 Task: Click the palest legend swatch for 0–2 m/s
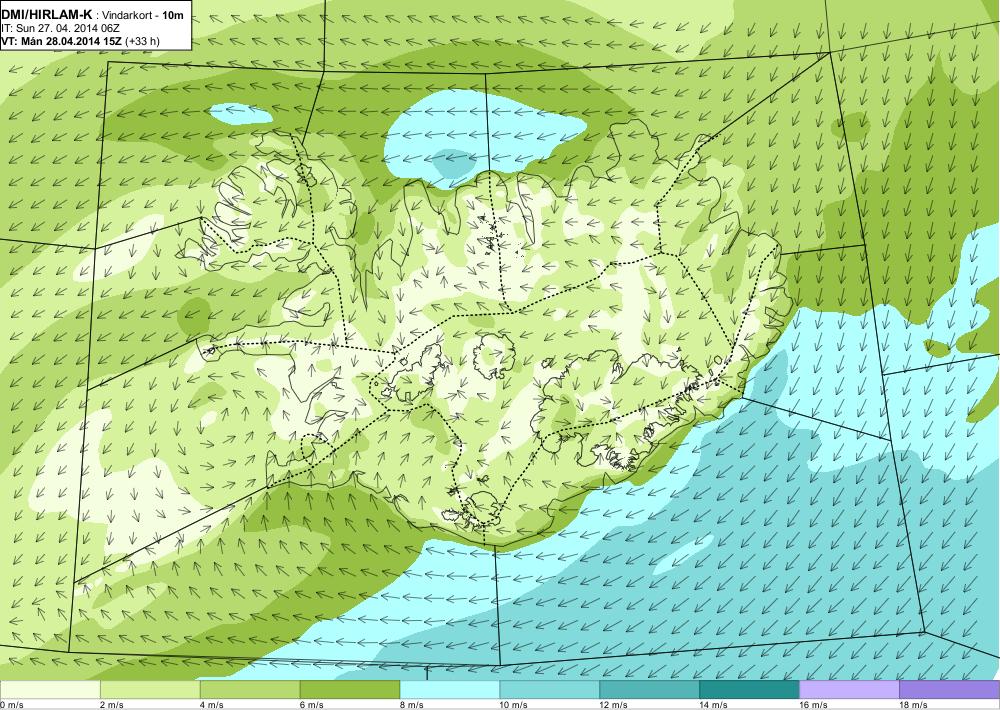pyautogui.click(x=50, y=690)
